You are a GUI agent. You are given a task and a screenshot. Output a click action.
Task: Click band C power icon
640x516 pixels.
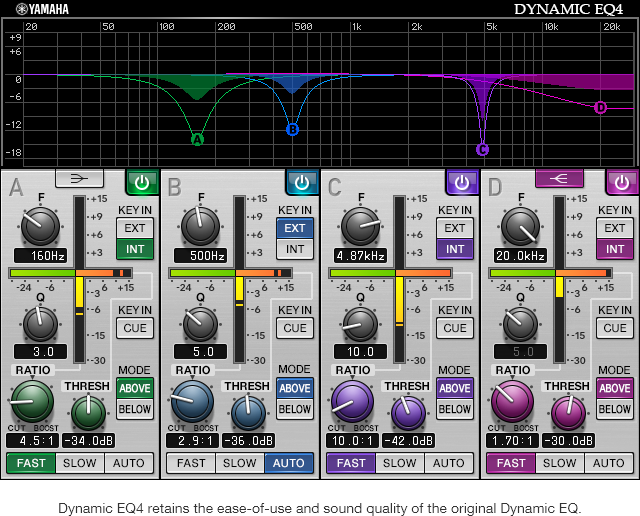(x=461, y=182)
